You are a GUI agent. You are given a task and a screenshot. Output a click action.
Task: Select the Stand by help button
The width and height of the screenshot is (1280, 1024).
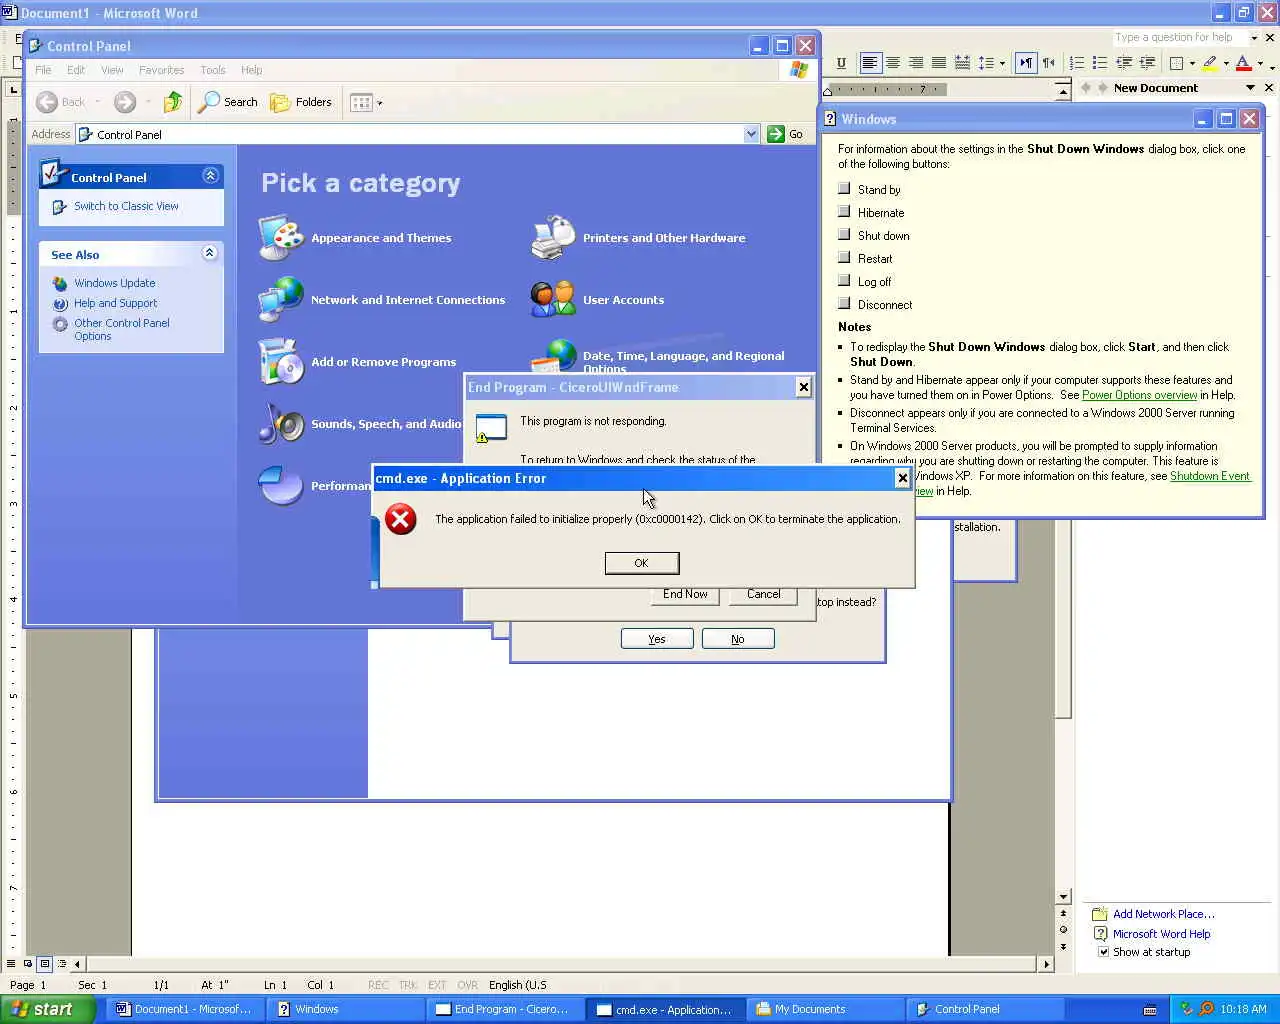click(844, 188)
